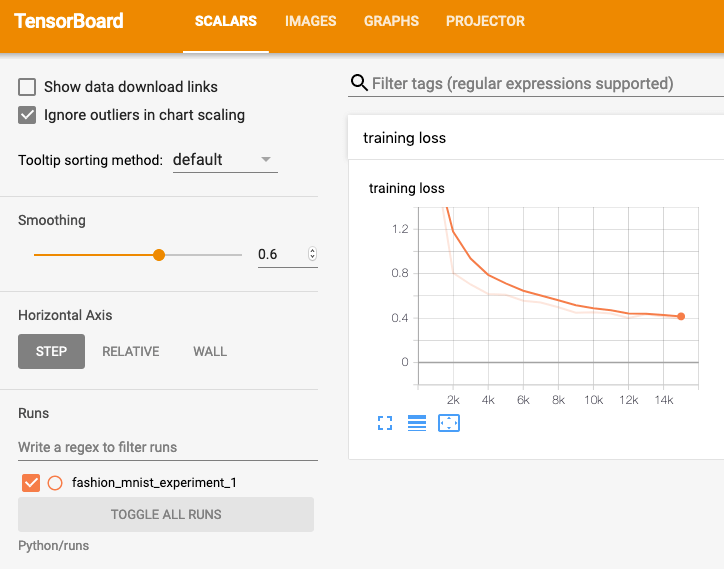
Task: Set horizontal axis to WALL
Action: click(210, 351)
